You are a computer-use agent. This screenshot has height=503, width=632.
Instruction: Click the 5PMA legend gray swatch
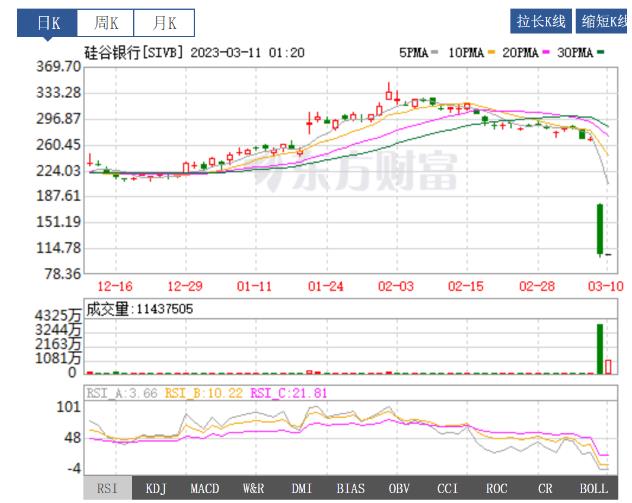(434, 52)
